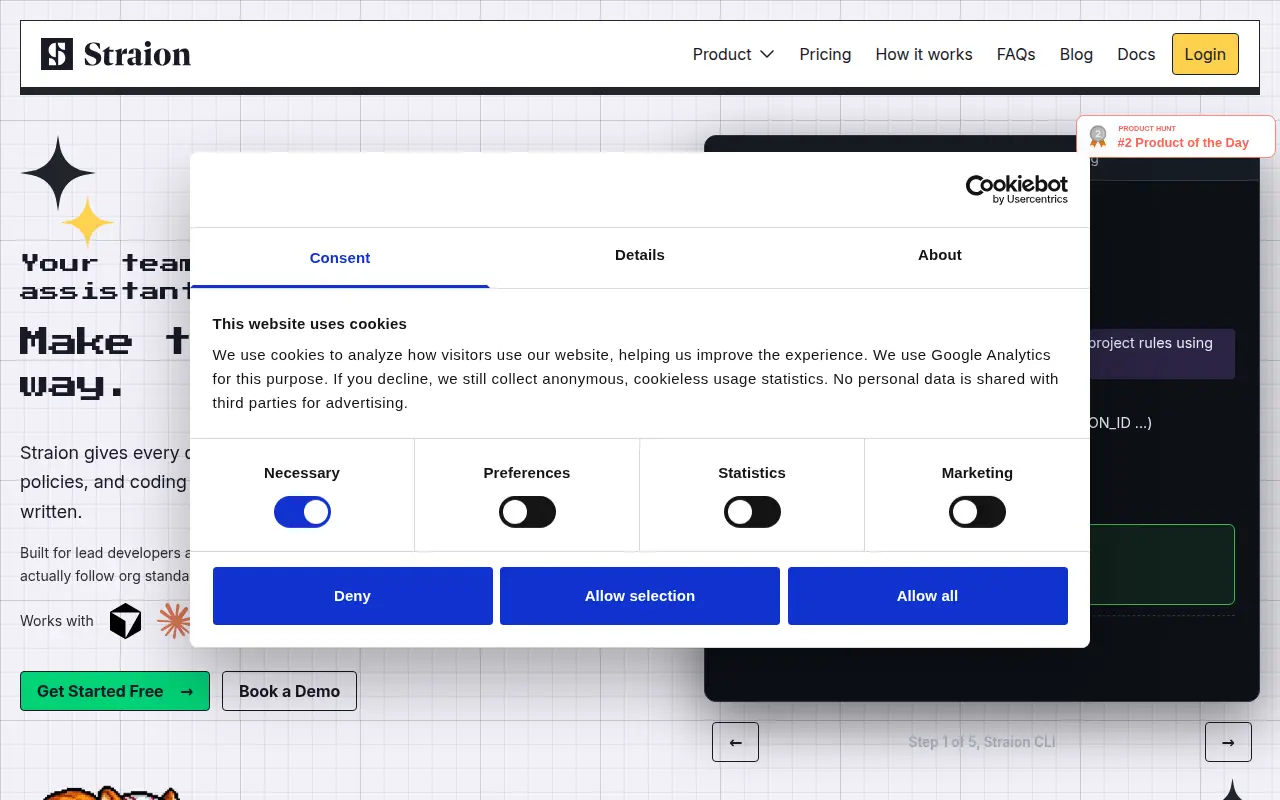The width and height of the screenshot is (1280, 800).
Task: Deny all cookies
Action: 353,596
